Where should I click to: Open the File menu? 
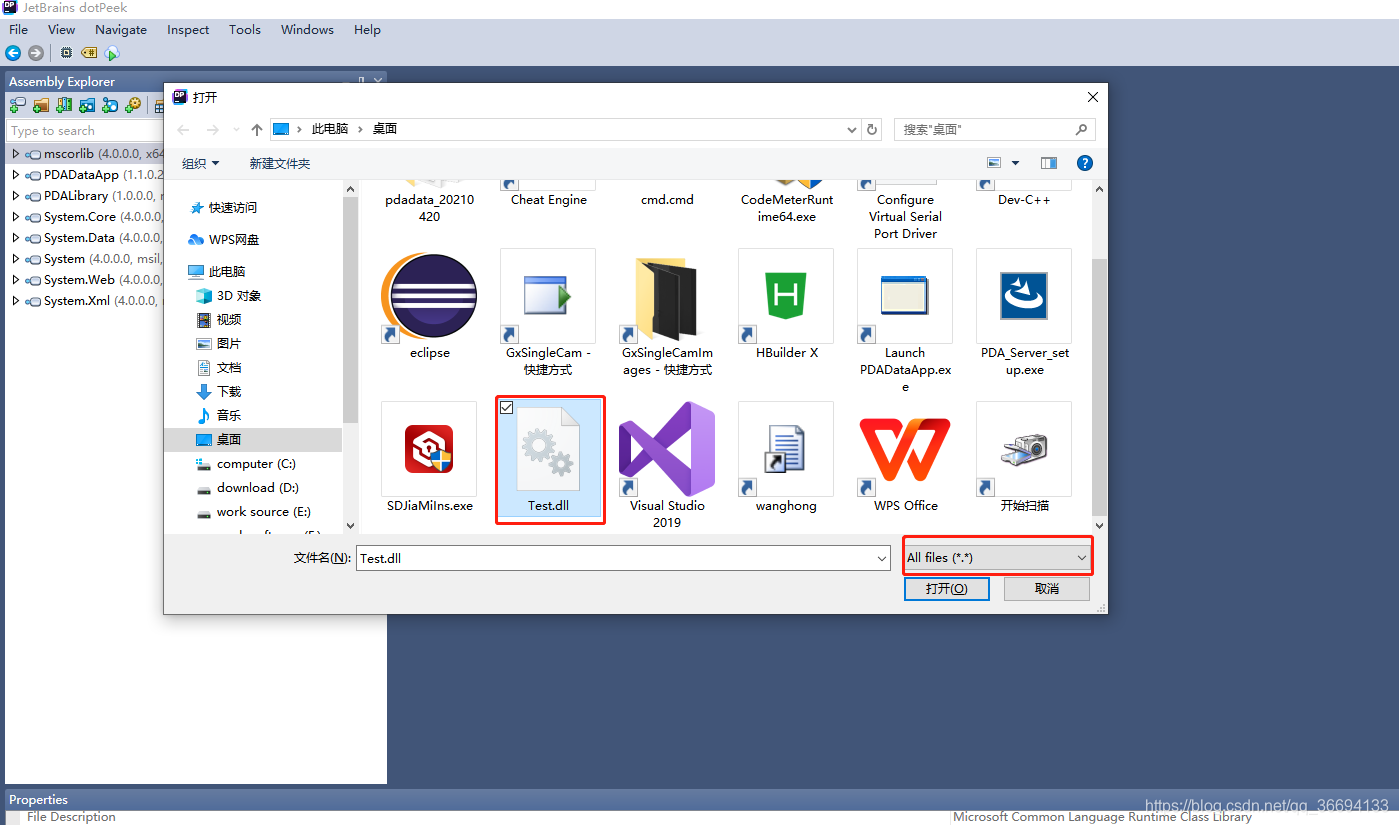(18, 30)
